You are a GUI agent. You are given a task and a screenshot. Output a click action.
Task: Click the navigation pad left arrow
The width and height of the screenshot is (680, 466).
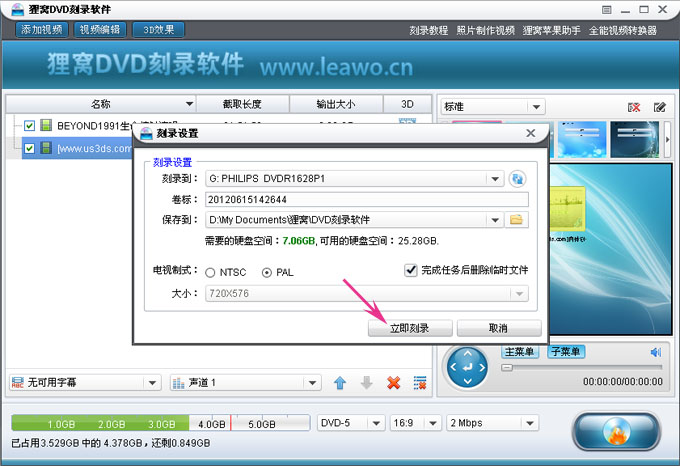point(453,367)
